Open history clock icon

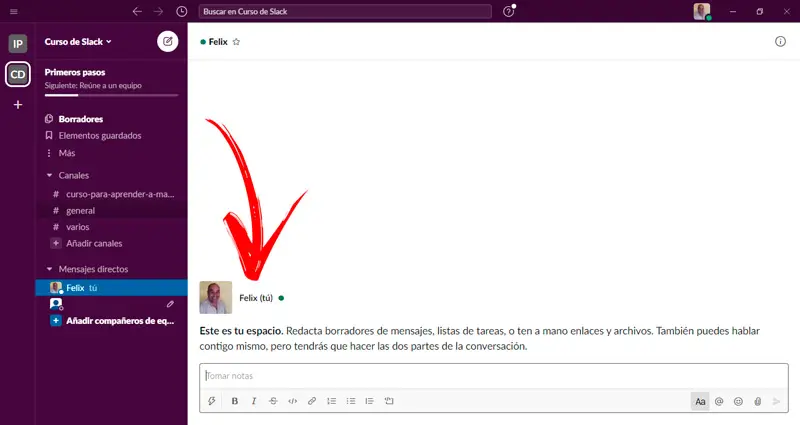coord(182,11)
